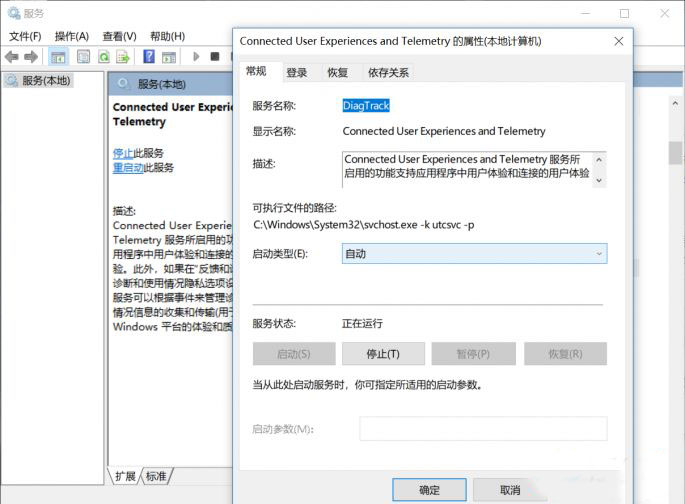Click the Stop Service square icon

(x=214, y=56)
